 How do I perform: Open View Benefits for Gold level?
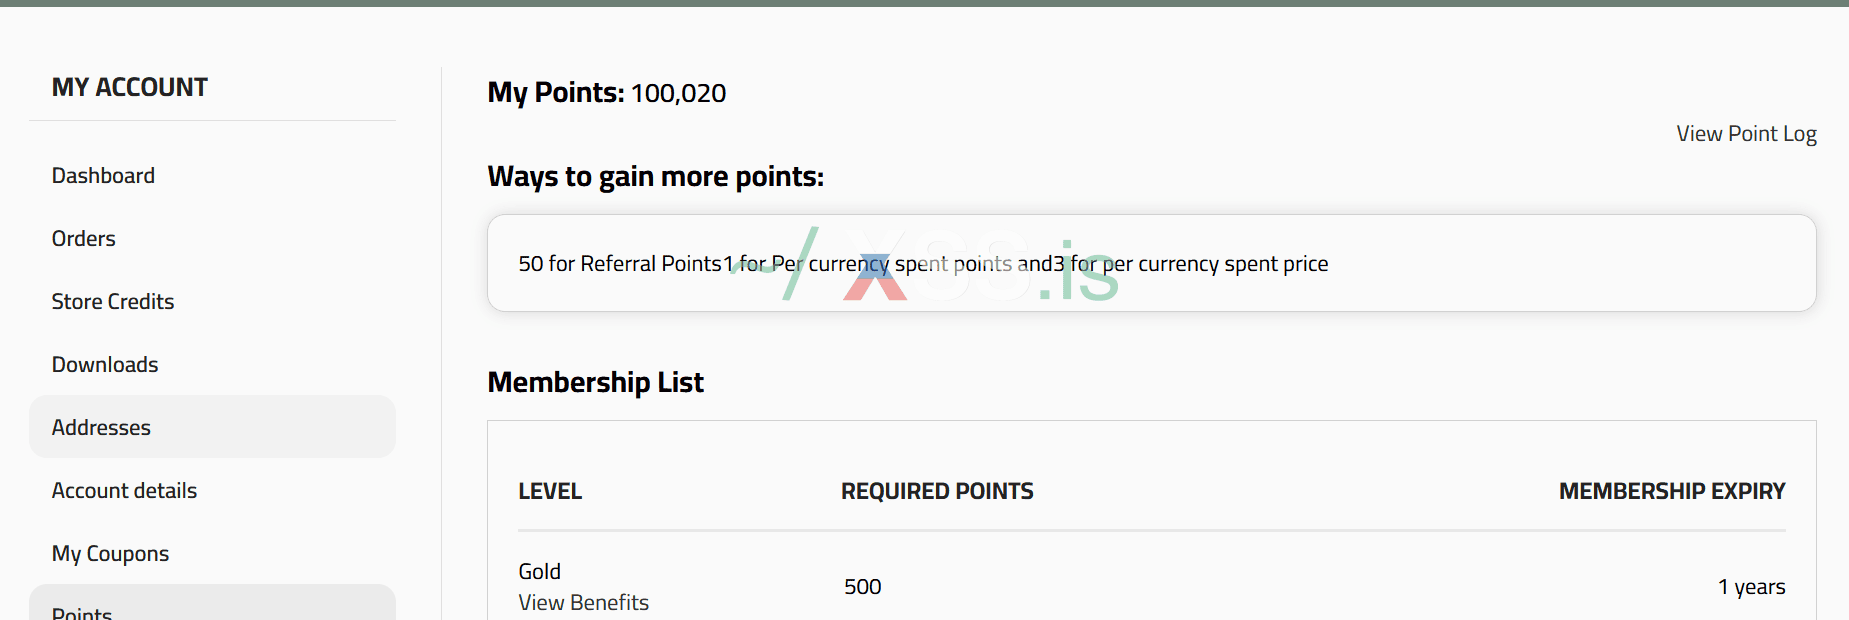583,603
